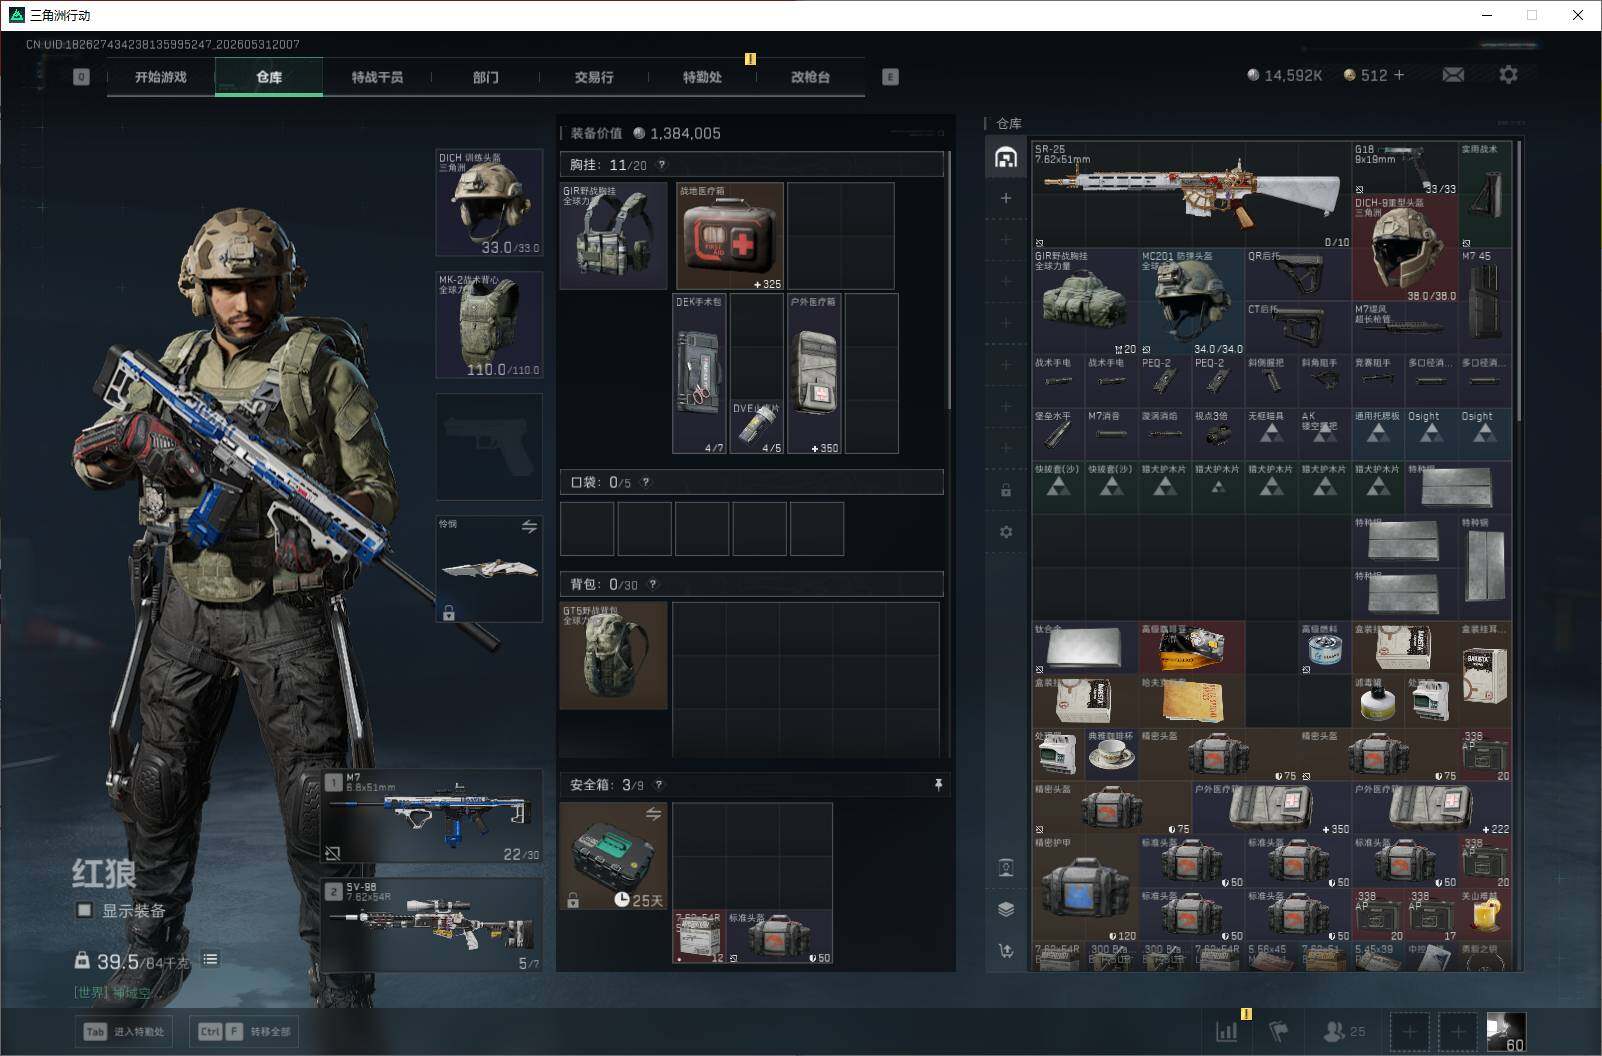Click the stacked layers icon in stash sidebar
This screenshot has width=1602, height=1056.
click(x=1006, y=909)
